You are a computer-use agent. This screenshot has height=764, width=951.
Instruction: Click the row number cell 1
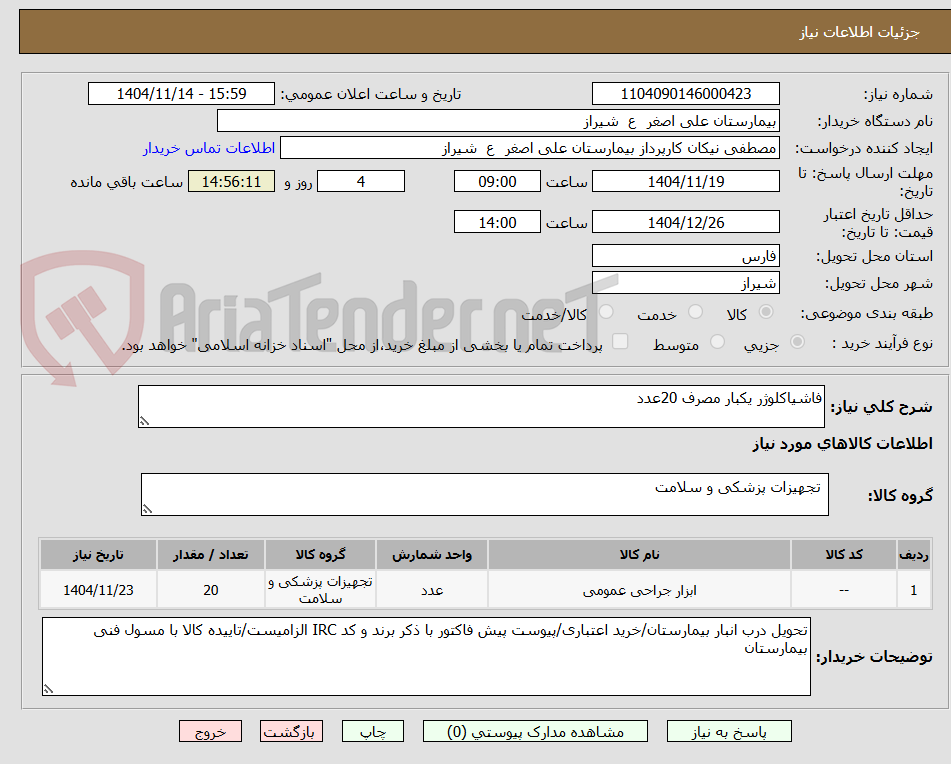tap(914, 590)
